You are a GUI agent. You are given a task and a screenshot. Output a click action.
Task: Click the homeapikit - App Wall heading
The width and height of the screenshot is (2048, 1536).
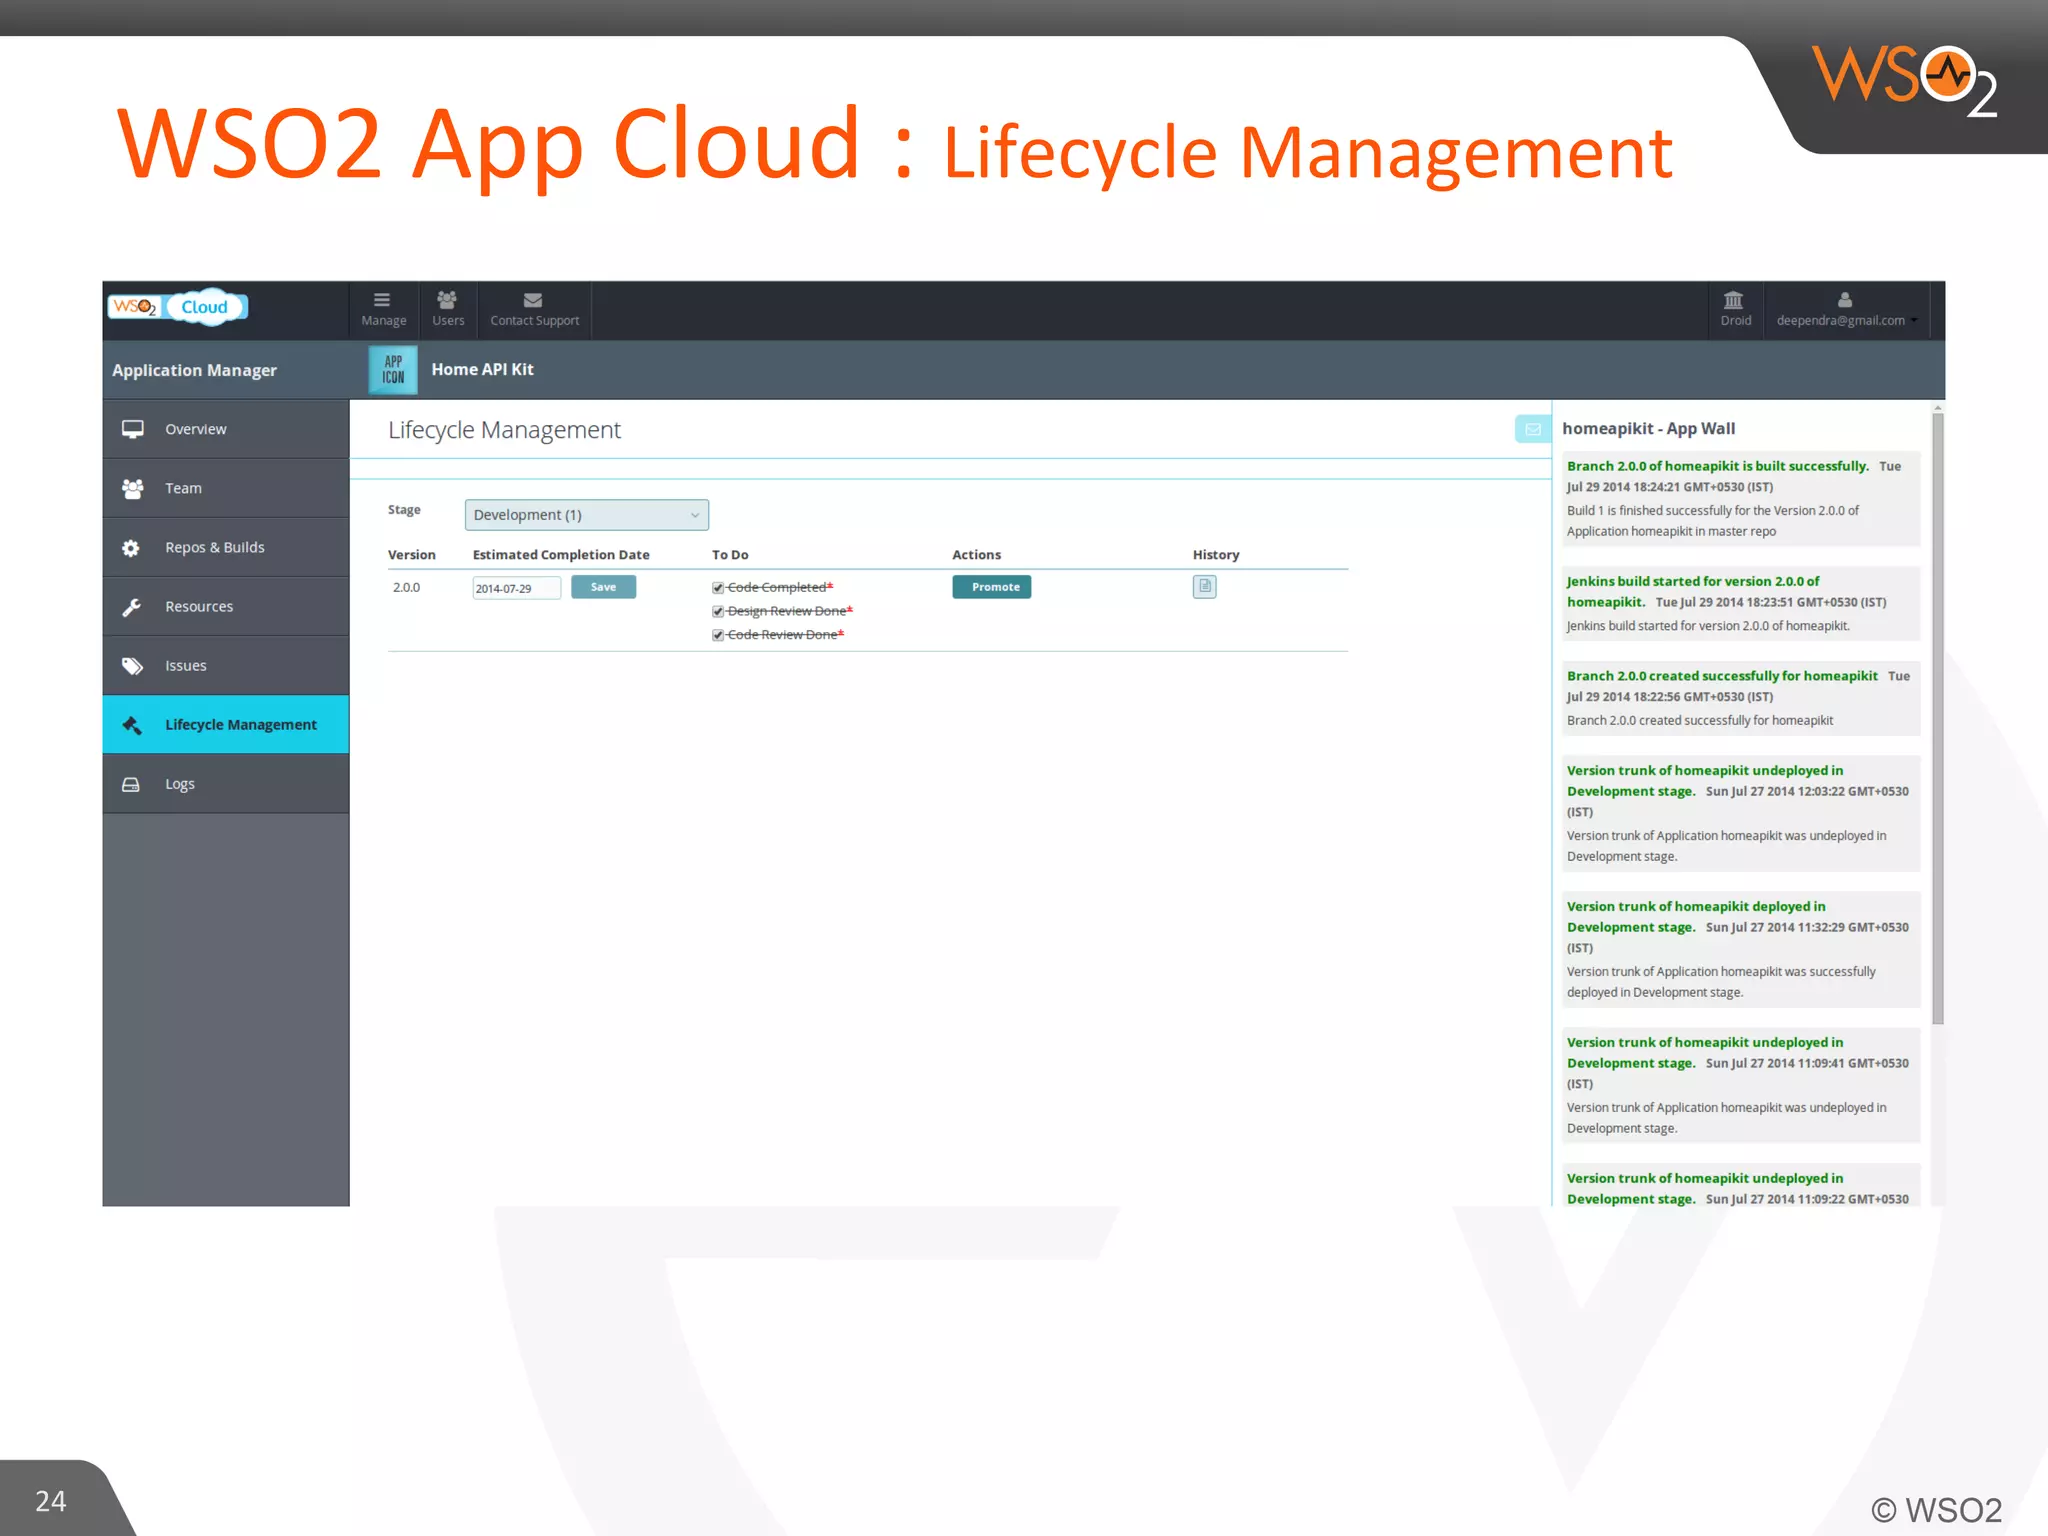tap(1648, 428)
